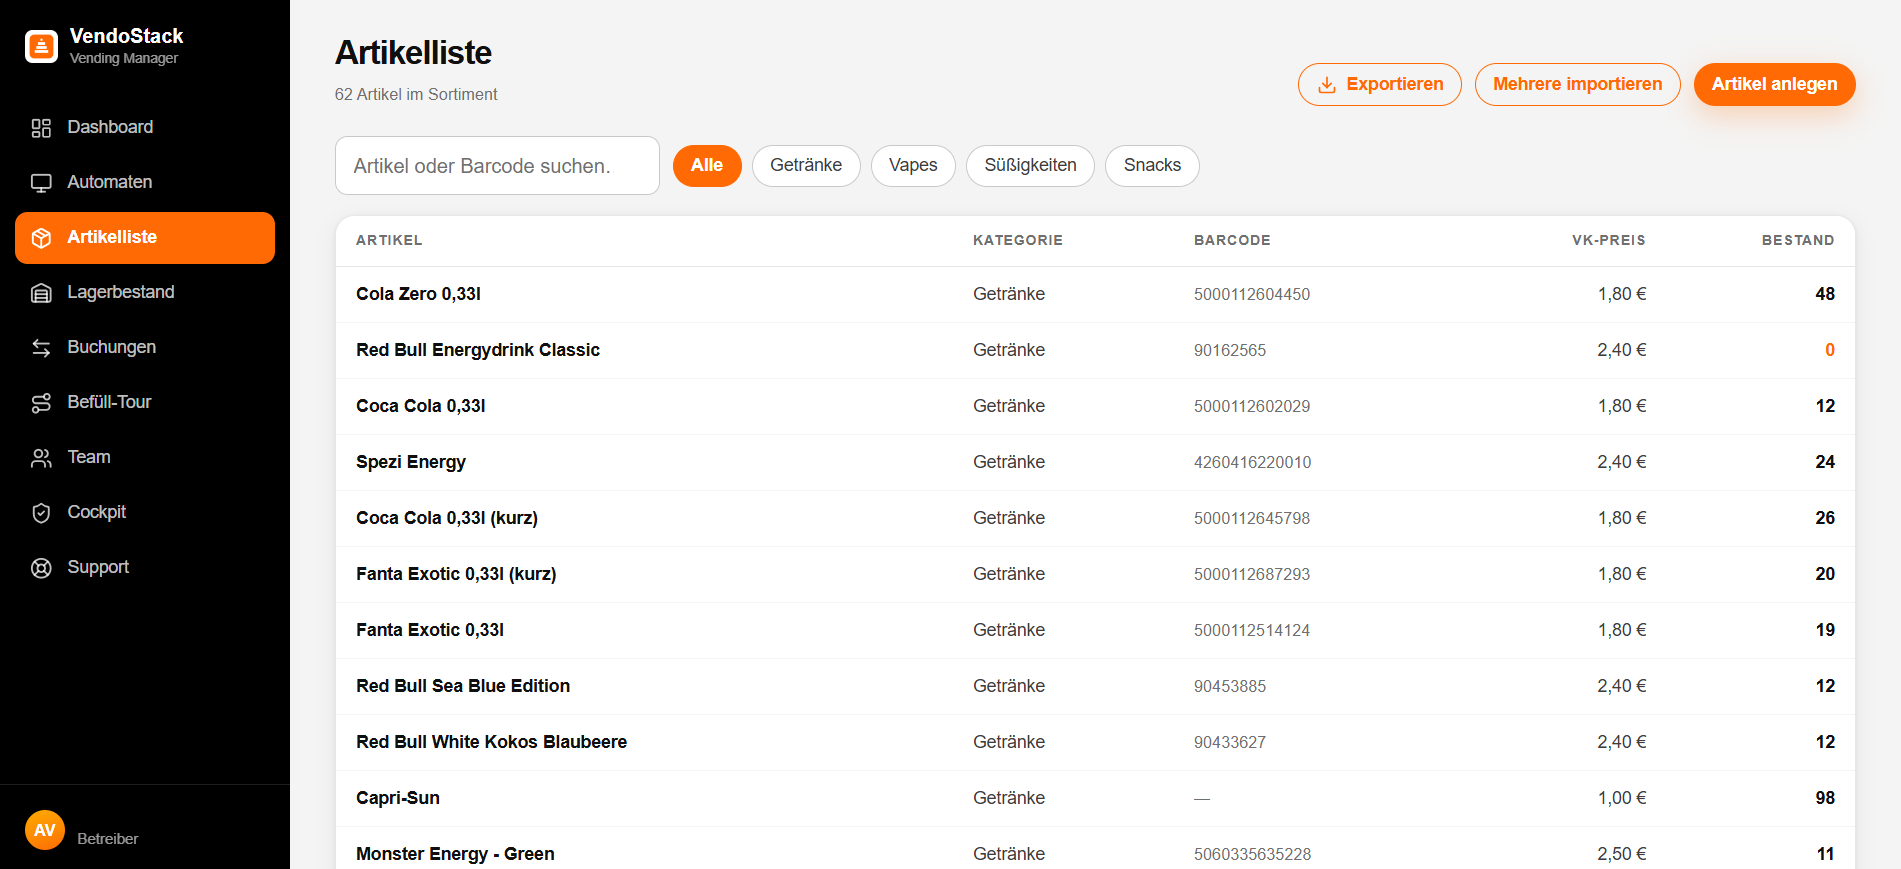This screenshot has width=1901, height=869.
Task: Click barcode 90453885
Action: (1230, 687)
